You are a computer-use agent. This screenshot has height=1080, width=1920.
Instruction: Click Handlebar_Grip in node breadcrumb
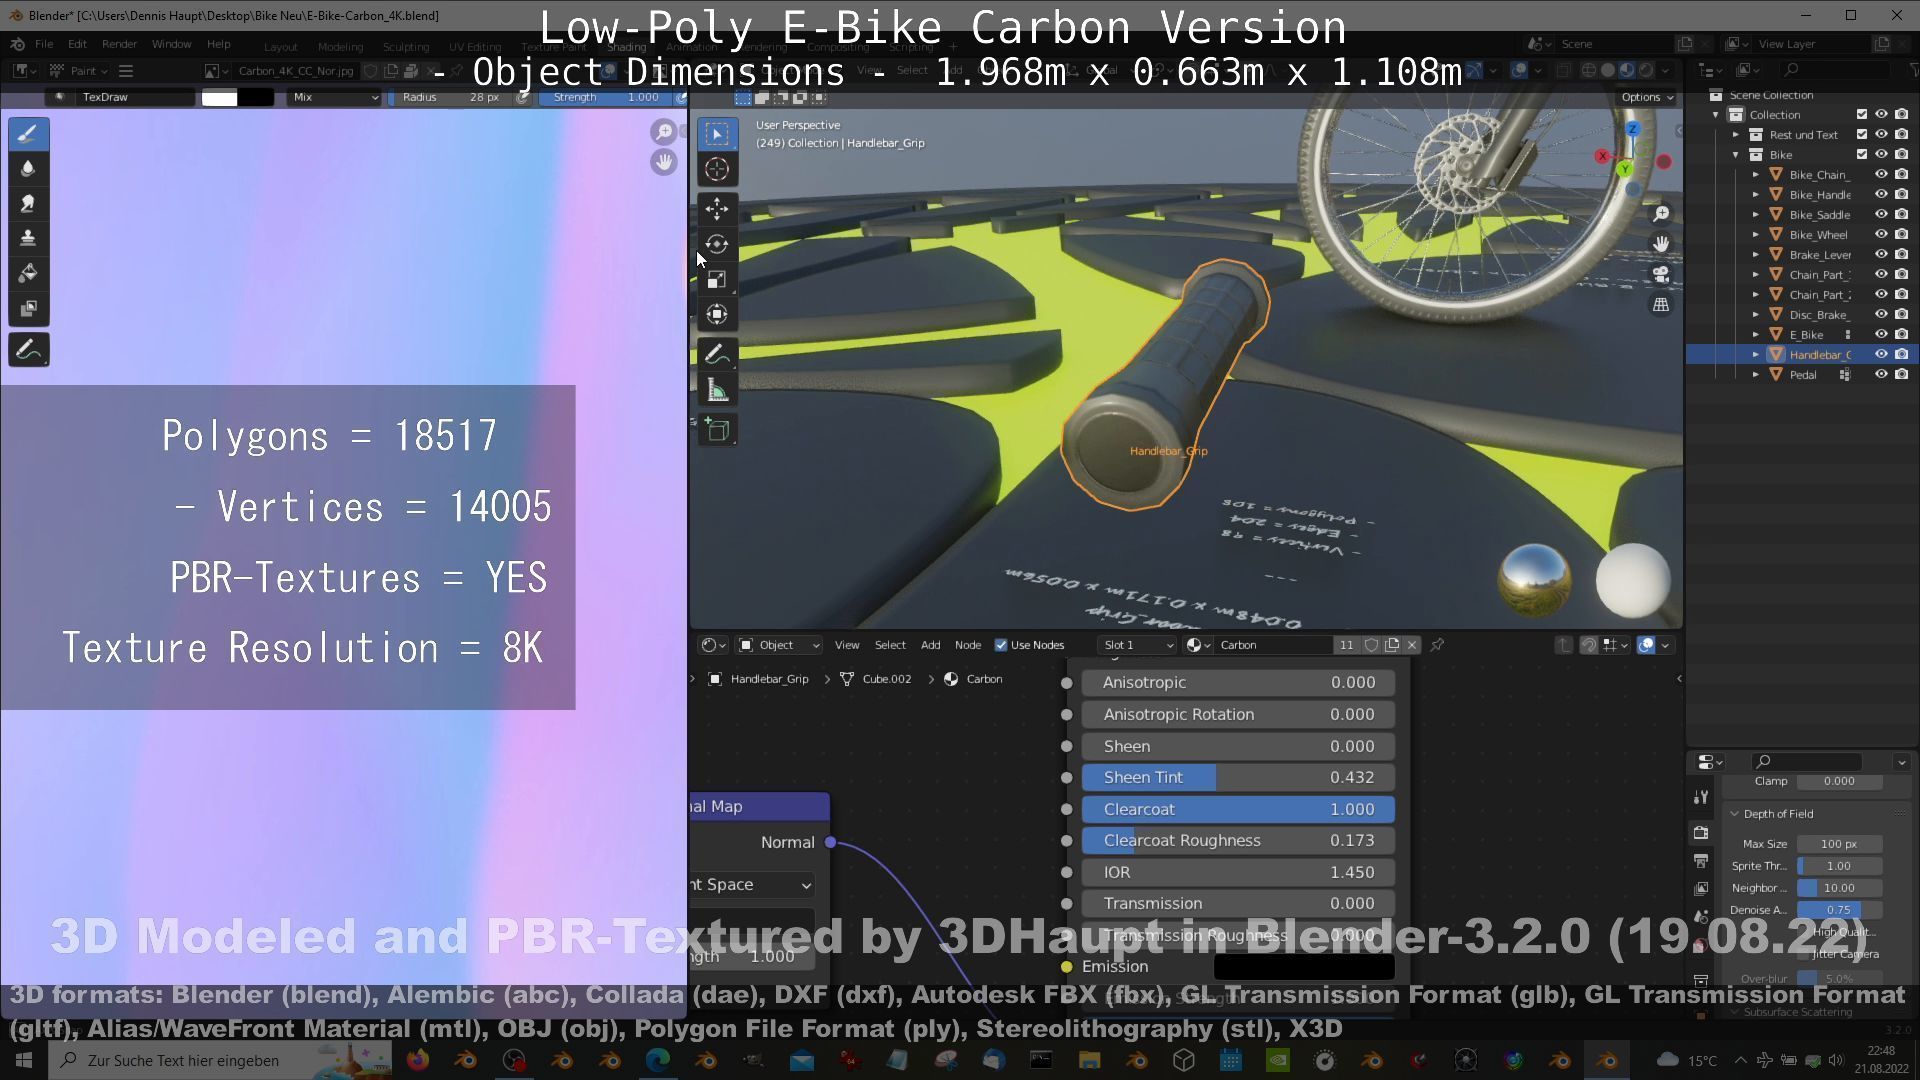click(769, 679)
